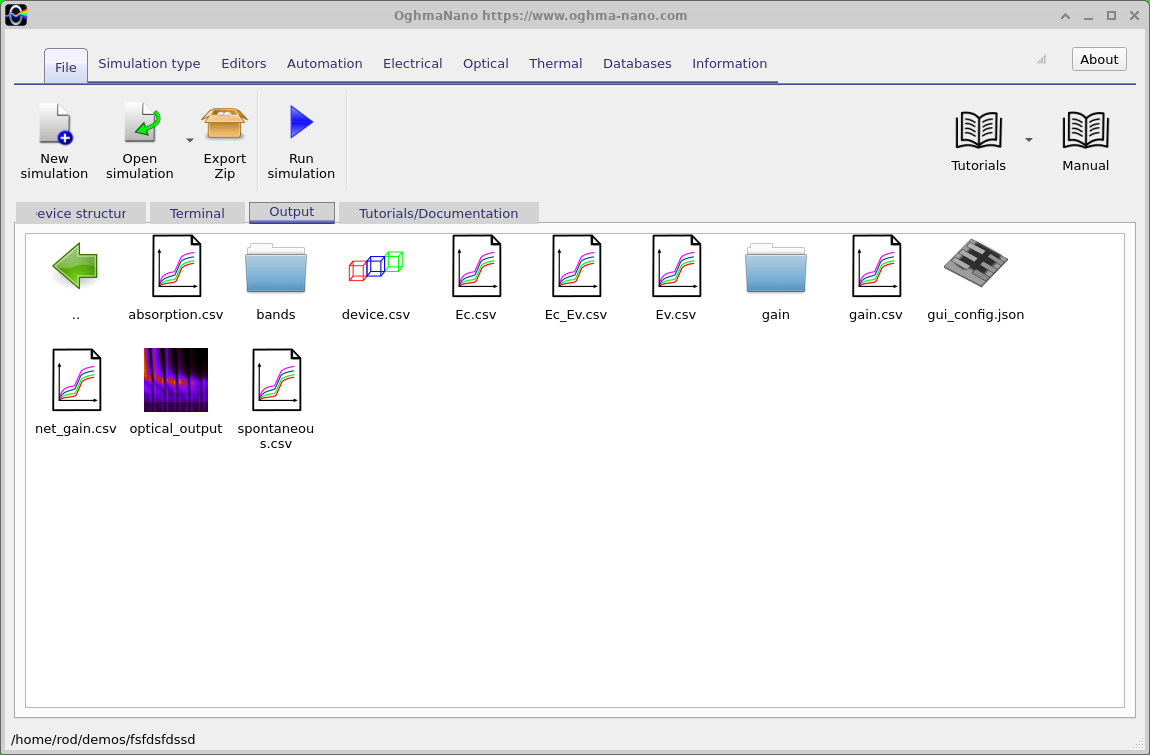The image size is (1150, 755).
Task: Switch to the Terminal tab
Action: click(x=197, y=214)
